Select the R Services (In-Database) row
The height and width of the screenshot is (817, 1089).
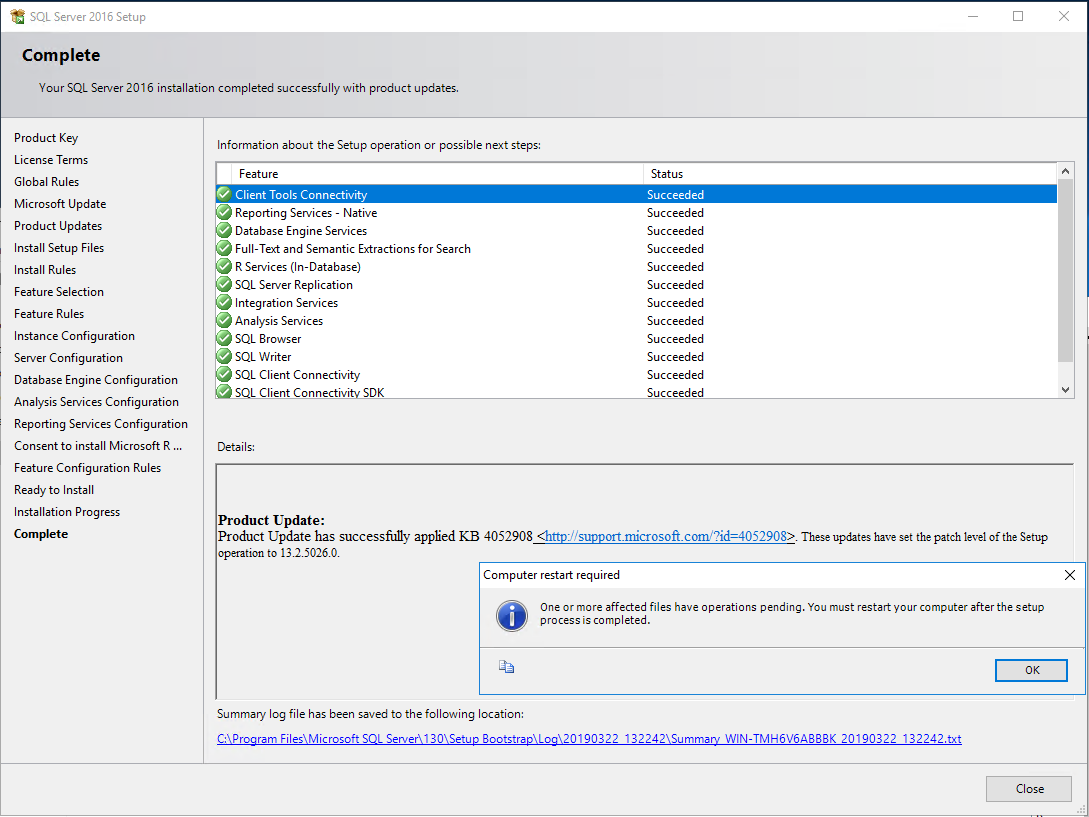pyautogui.click(x=636, y=267)
